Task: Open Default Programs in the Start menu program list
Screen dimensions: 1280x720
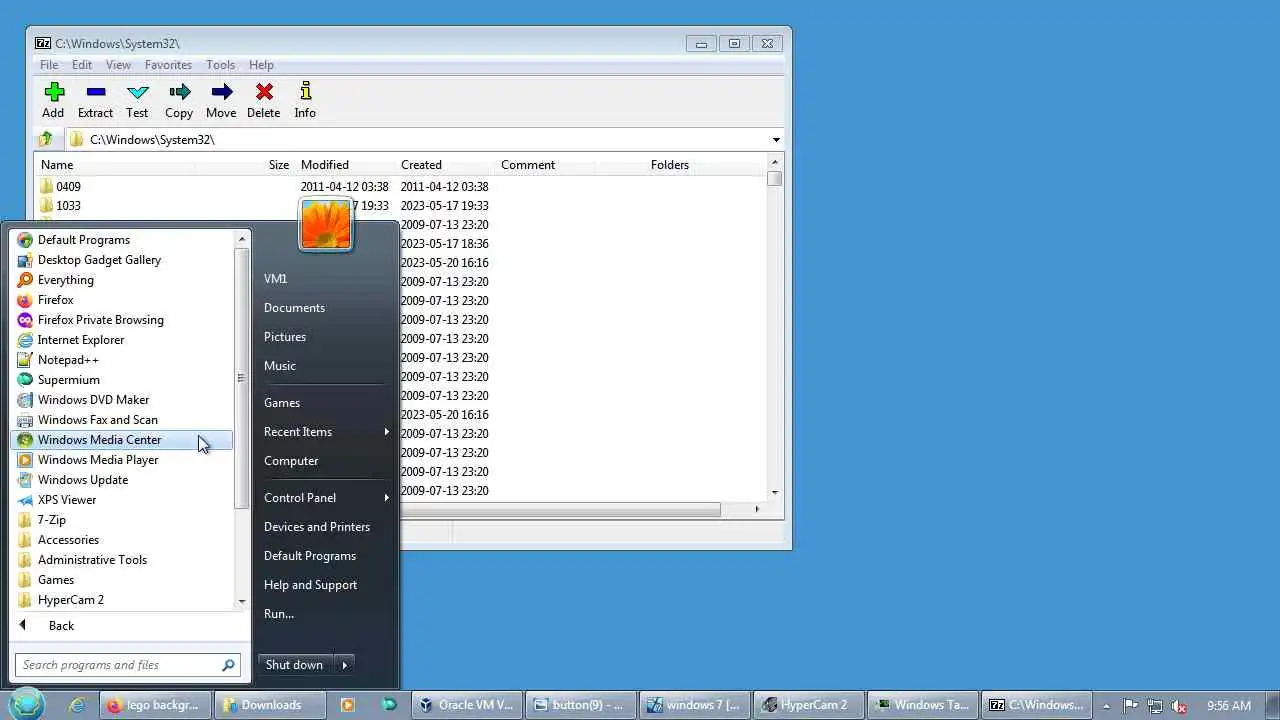Action: 121,240
